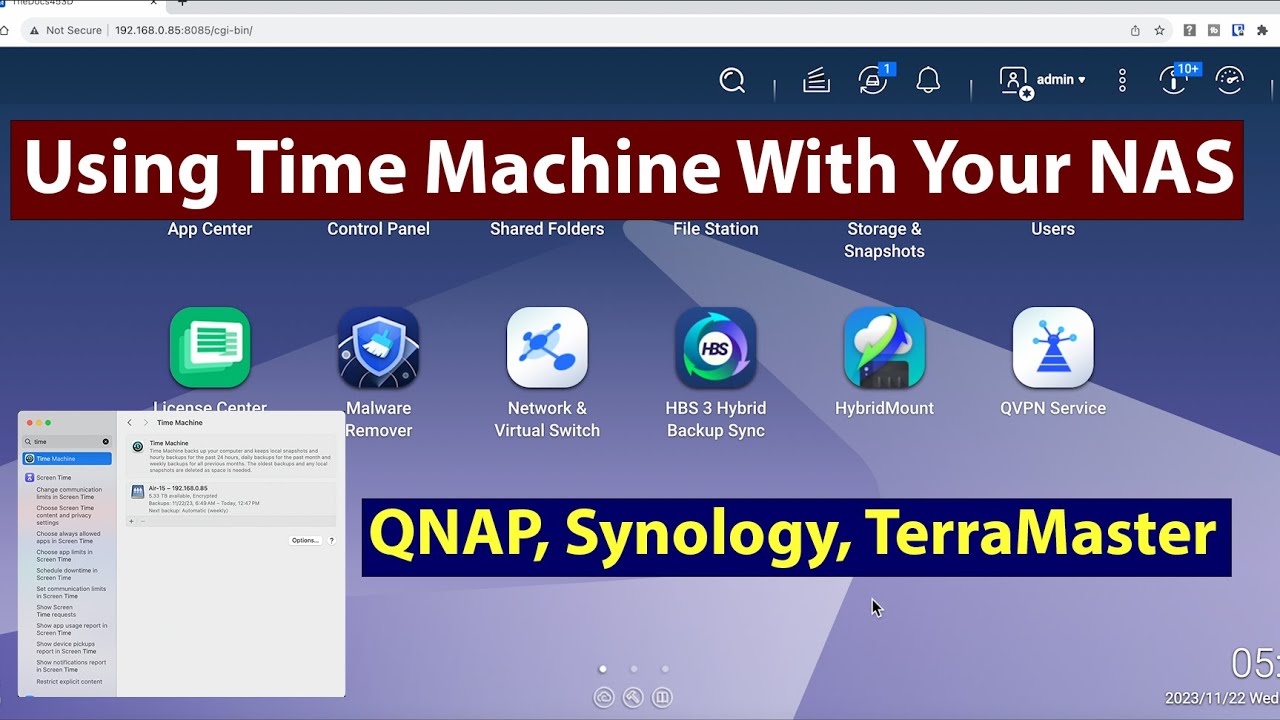Select Time Machine in settings sidebar
1280x720 pixels.
(x=67, y=459)
